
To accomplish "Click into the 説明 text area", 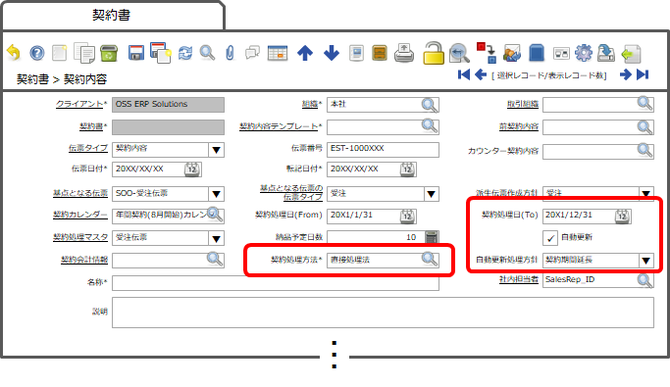I will pyautogui.click(x=383, y=313).
